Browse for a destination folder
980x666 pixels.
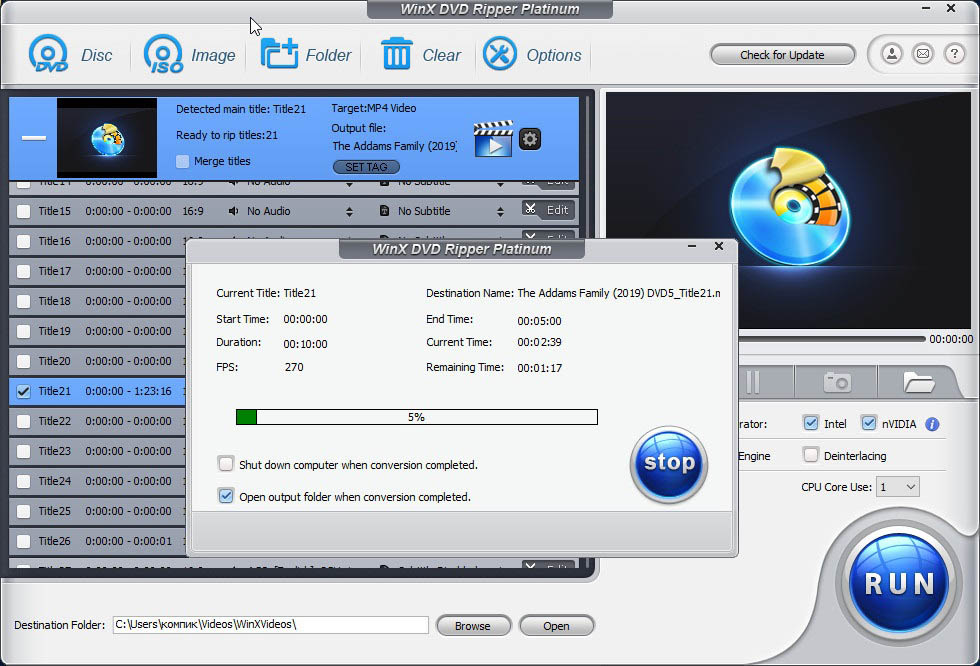tap(473, 625)
